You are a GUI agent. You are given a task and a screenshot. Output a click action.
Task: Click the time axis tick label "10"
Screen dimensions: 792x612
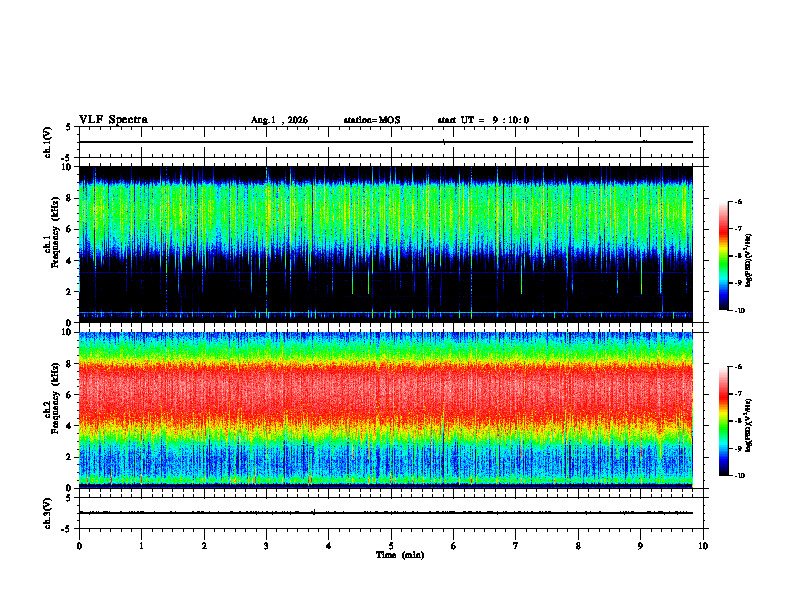point(703,546)
